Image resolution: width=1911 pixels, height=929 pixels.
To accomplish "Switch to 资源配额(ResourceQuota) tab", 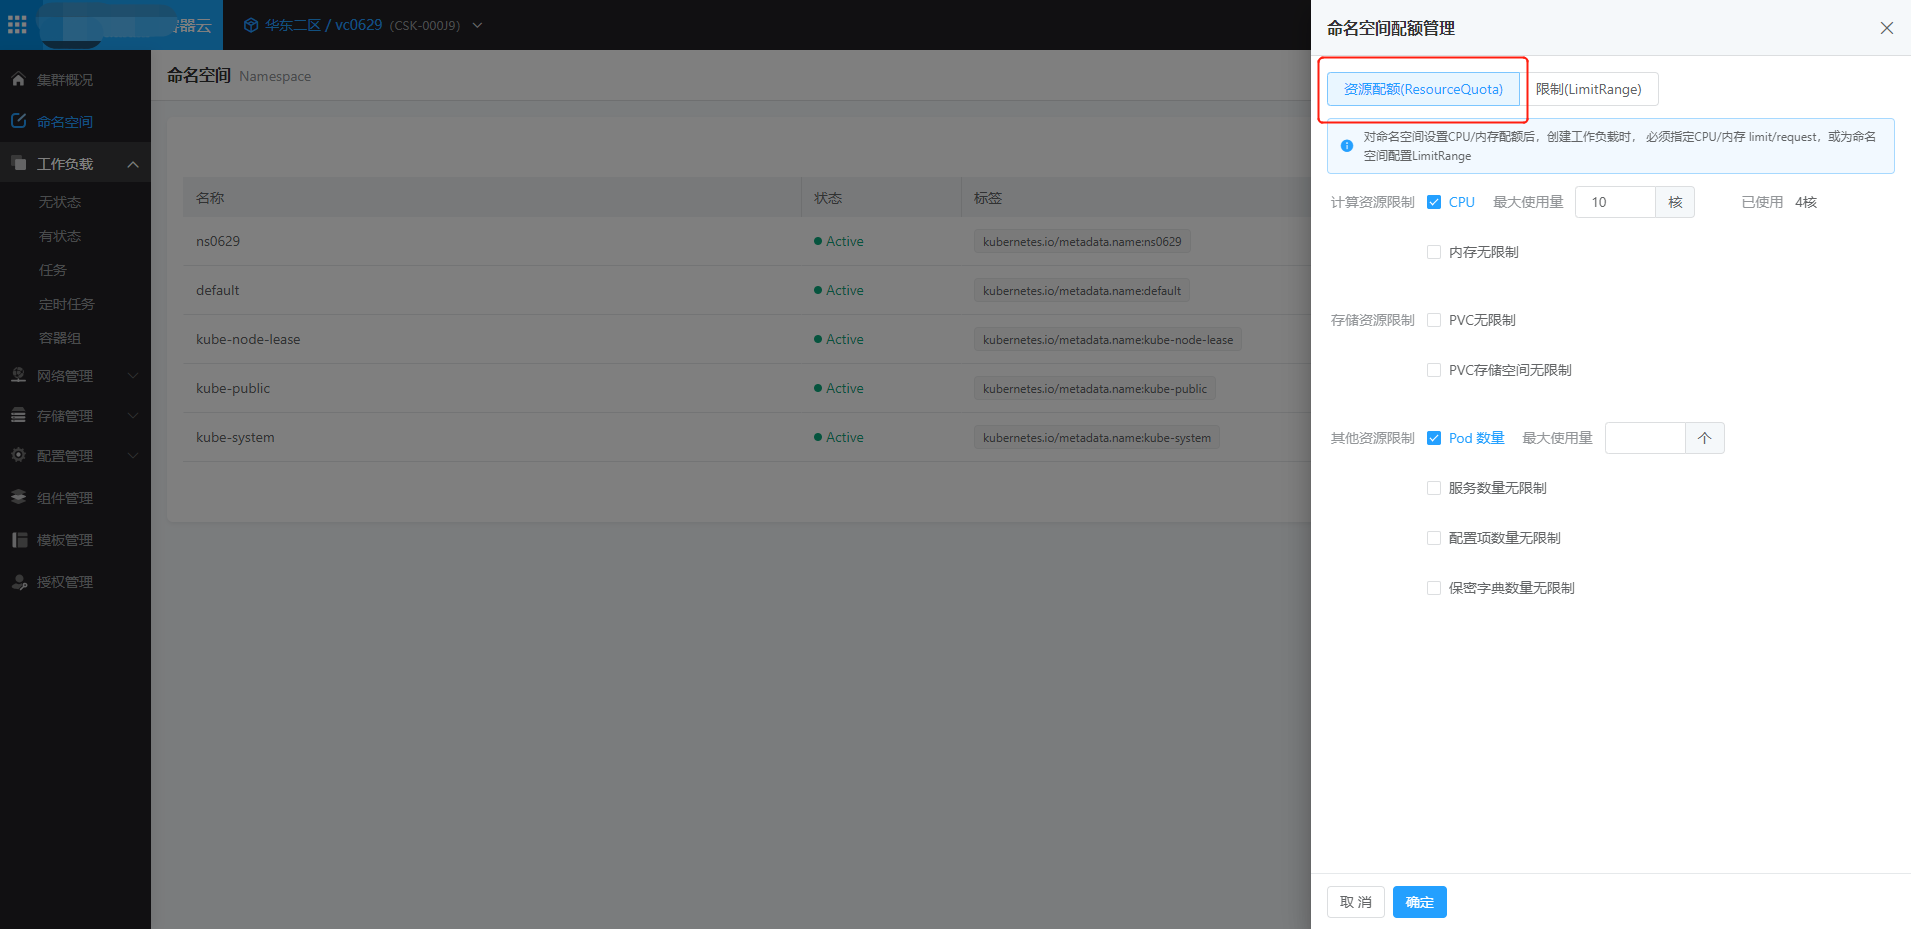I will 1423,89.
